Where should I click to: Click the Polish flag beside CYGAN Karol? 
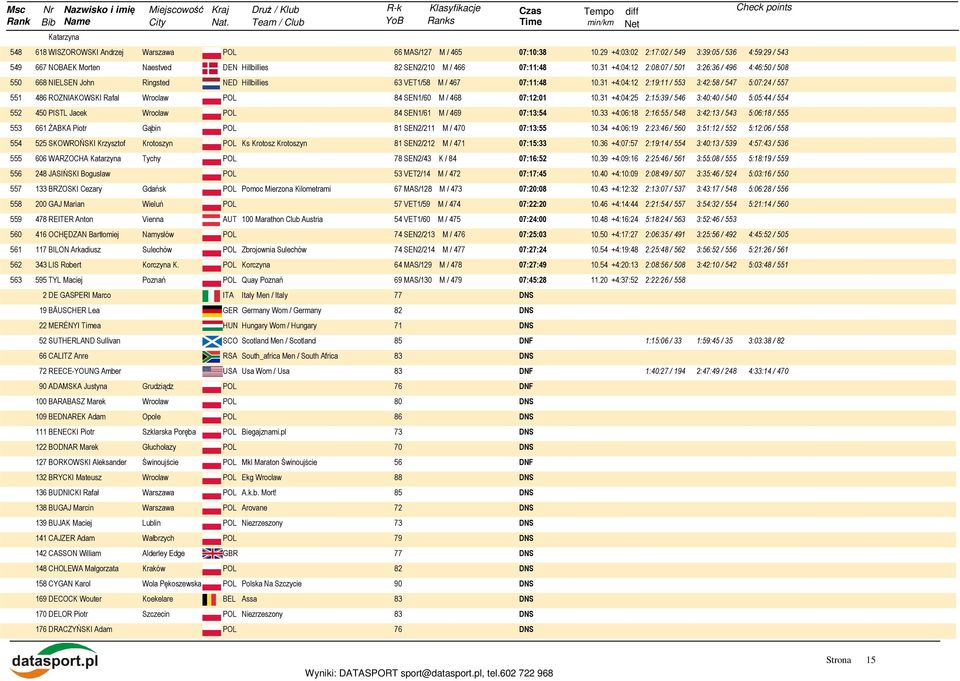tap(211, 584)
